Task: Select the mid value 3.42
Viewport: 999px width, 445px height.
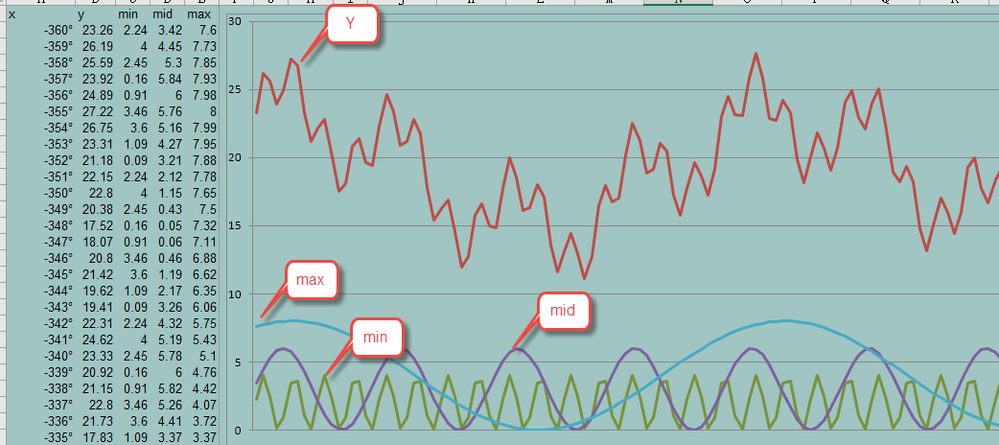Action: coord(171,30)
